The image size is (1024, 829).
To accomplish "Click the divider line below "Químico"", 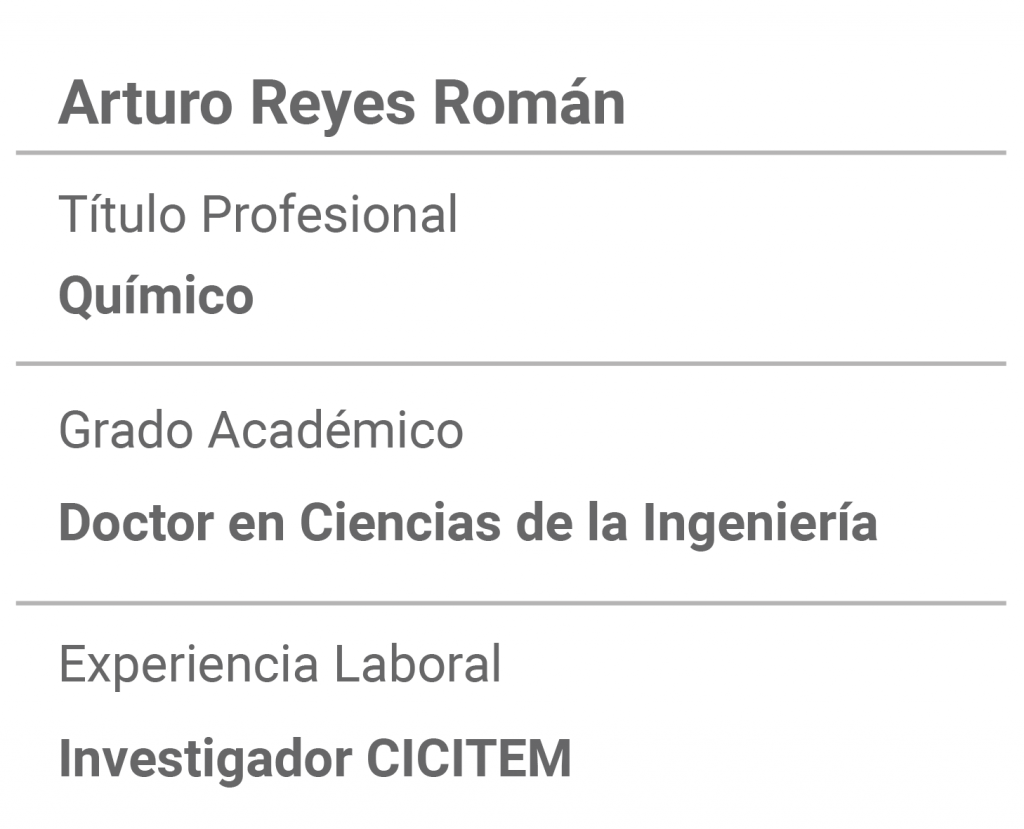I will 511,363.
